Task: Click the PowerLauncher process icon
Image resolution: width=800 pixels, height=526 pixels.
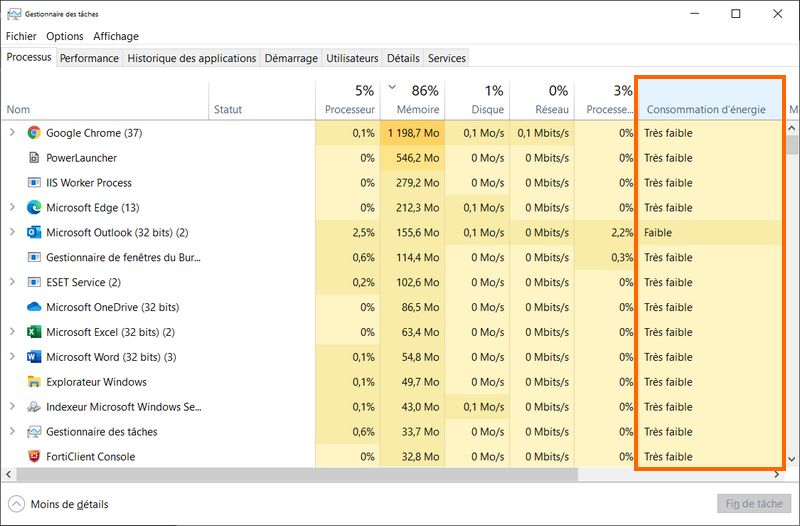Action: [x=34, y=158]
